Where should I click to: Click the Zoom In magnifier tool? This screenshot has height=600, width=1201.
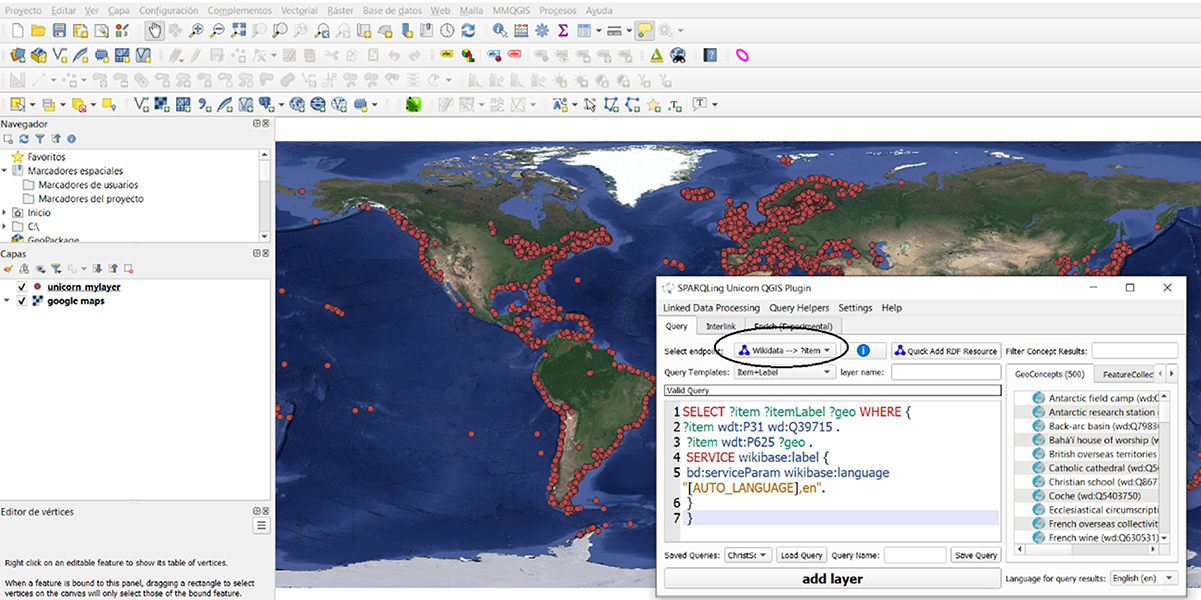point(196,31)
